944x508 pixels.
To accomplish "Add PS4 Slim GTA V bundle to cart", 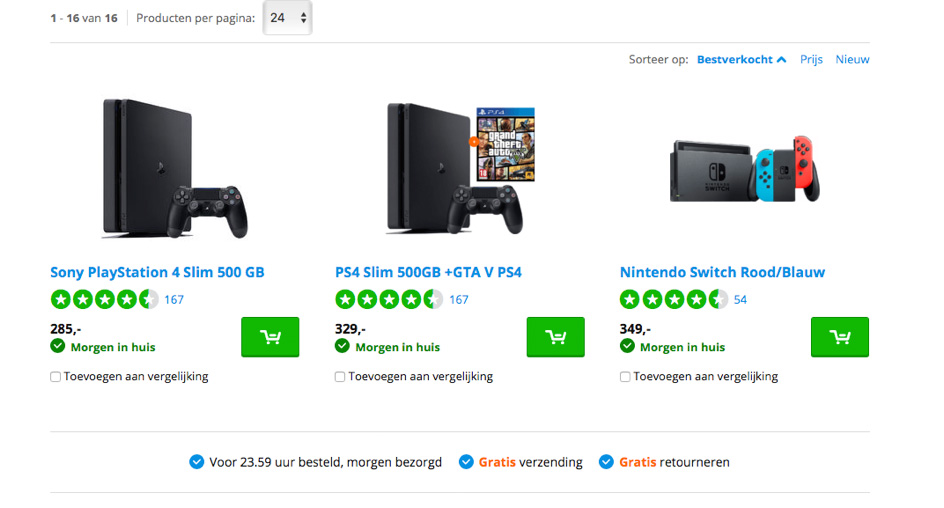I will (555, 337).
